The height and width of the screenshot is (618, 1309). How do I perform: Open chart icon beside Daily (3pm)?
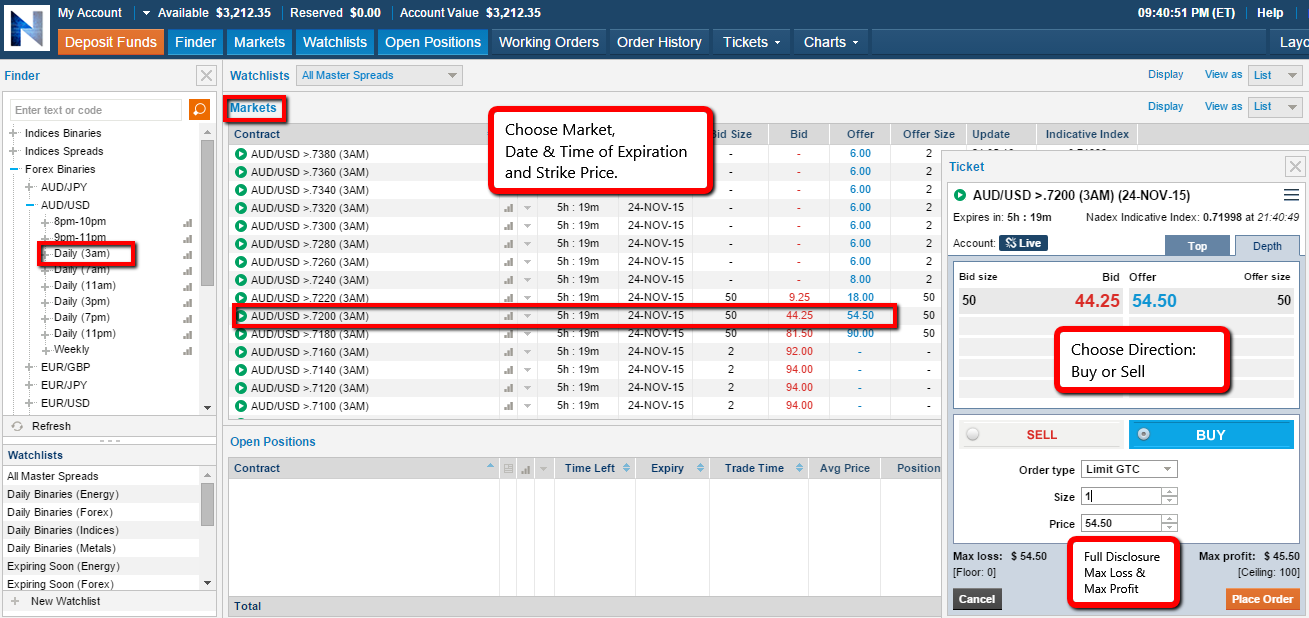tap(187, 302)
